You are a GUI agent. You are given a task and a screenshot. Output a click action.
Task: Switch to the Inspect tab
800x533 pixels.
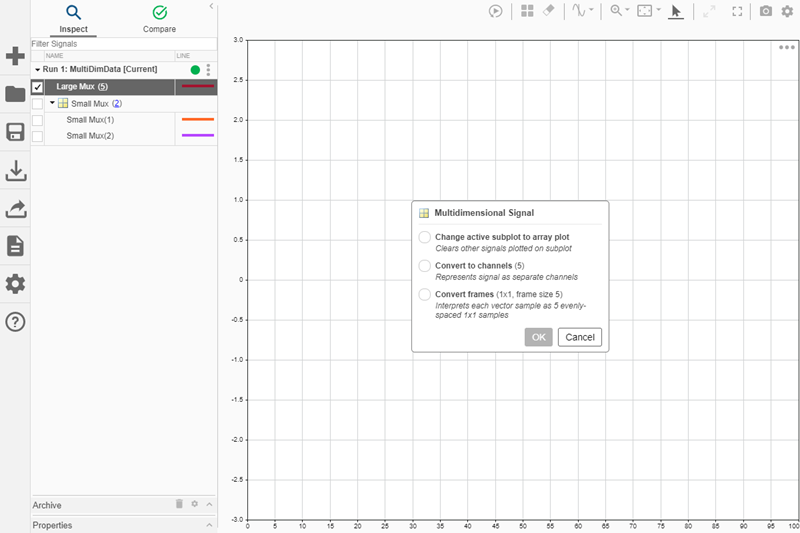tap(73, 19)
